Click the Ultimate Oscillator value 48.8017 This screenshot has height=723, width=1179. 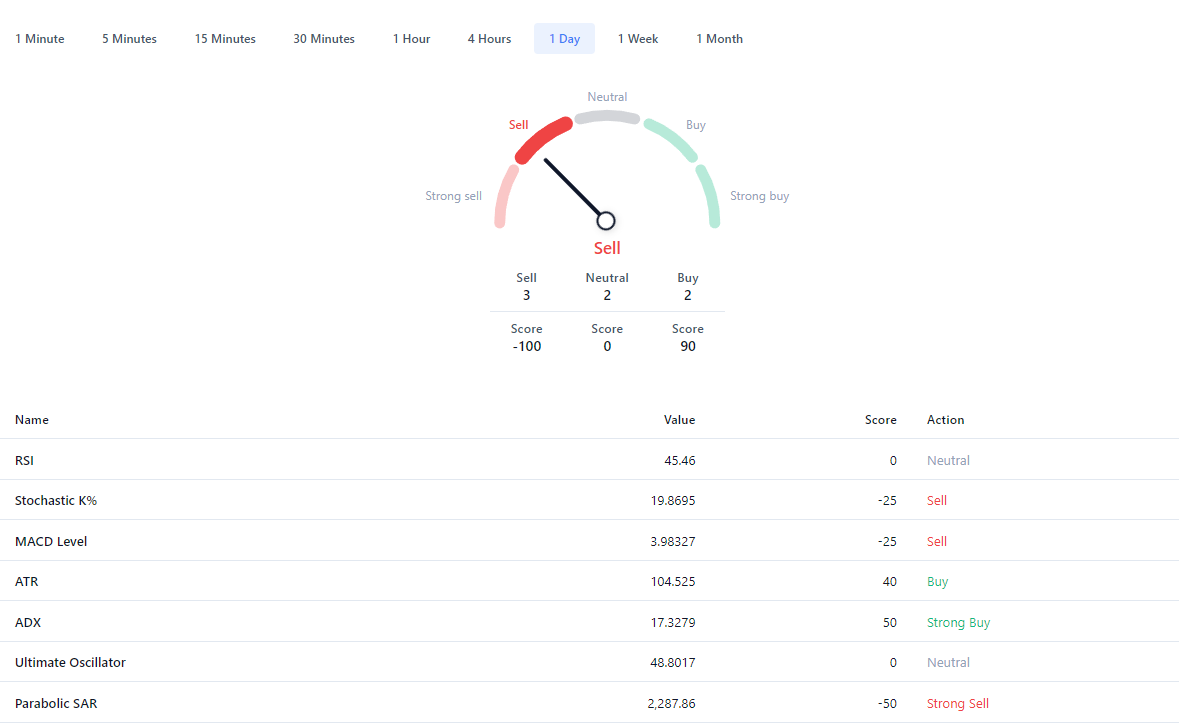coord(673,662)
